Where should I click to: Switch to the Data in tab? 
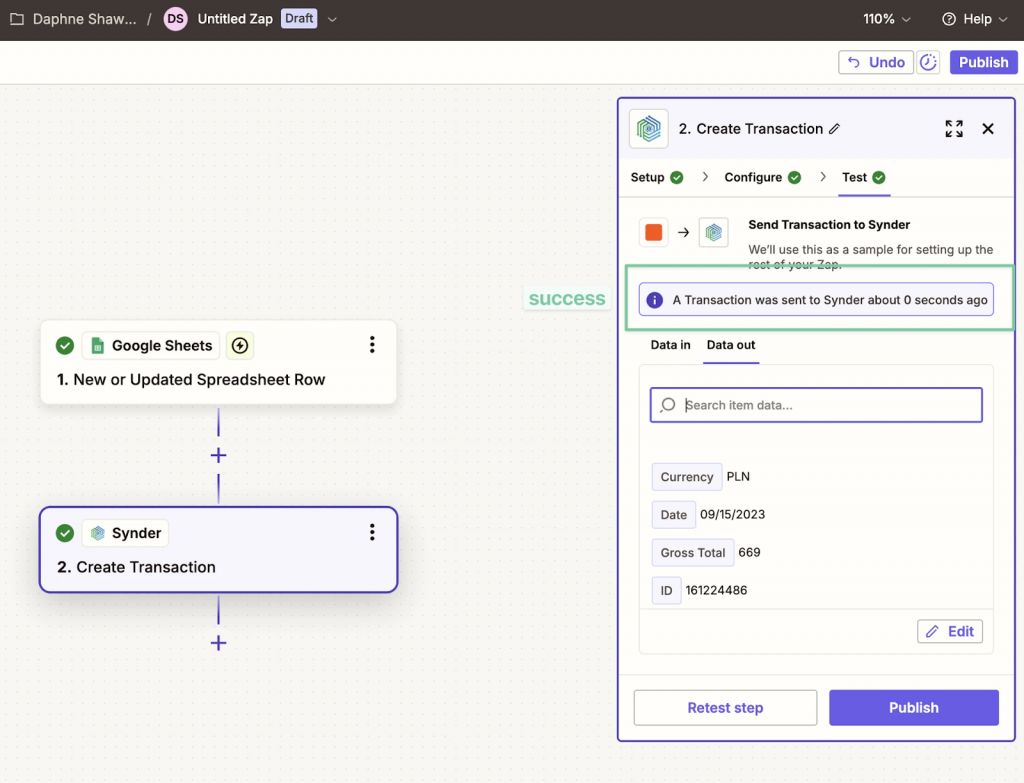coord(669,345)
